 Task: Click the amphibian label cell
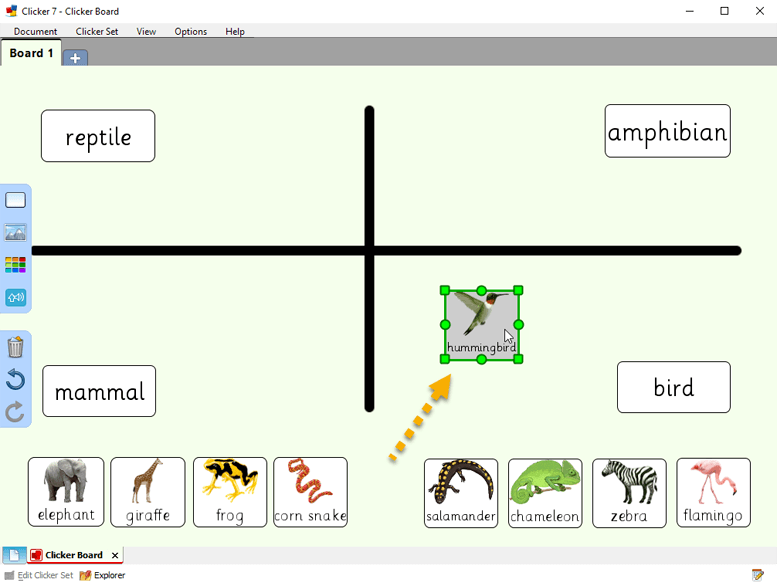[667, 132]
